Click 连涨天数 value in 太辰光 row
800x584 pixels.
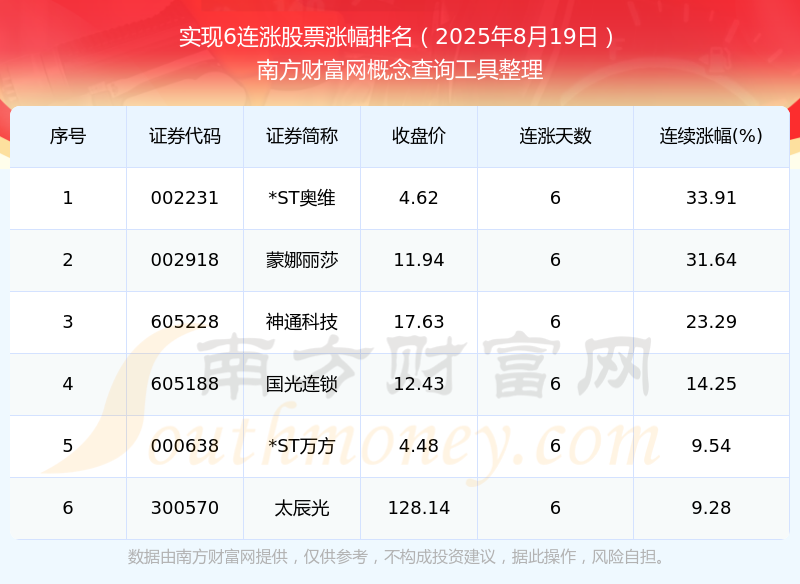point(555,508)
